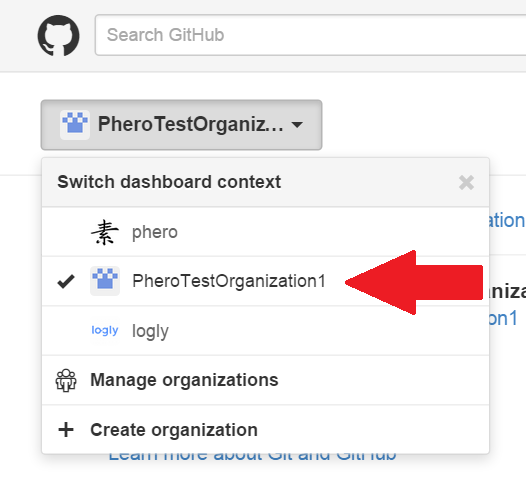Click the checkmark next to PheroTestOrganization1
Viewport: 526px width, 481px height.
(x=66, y=281)
